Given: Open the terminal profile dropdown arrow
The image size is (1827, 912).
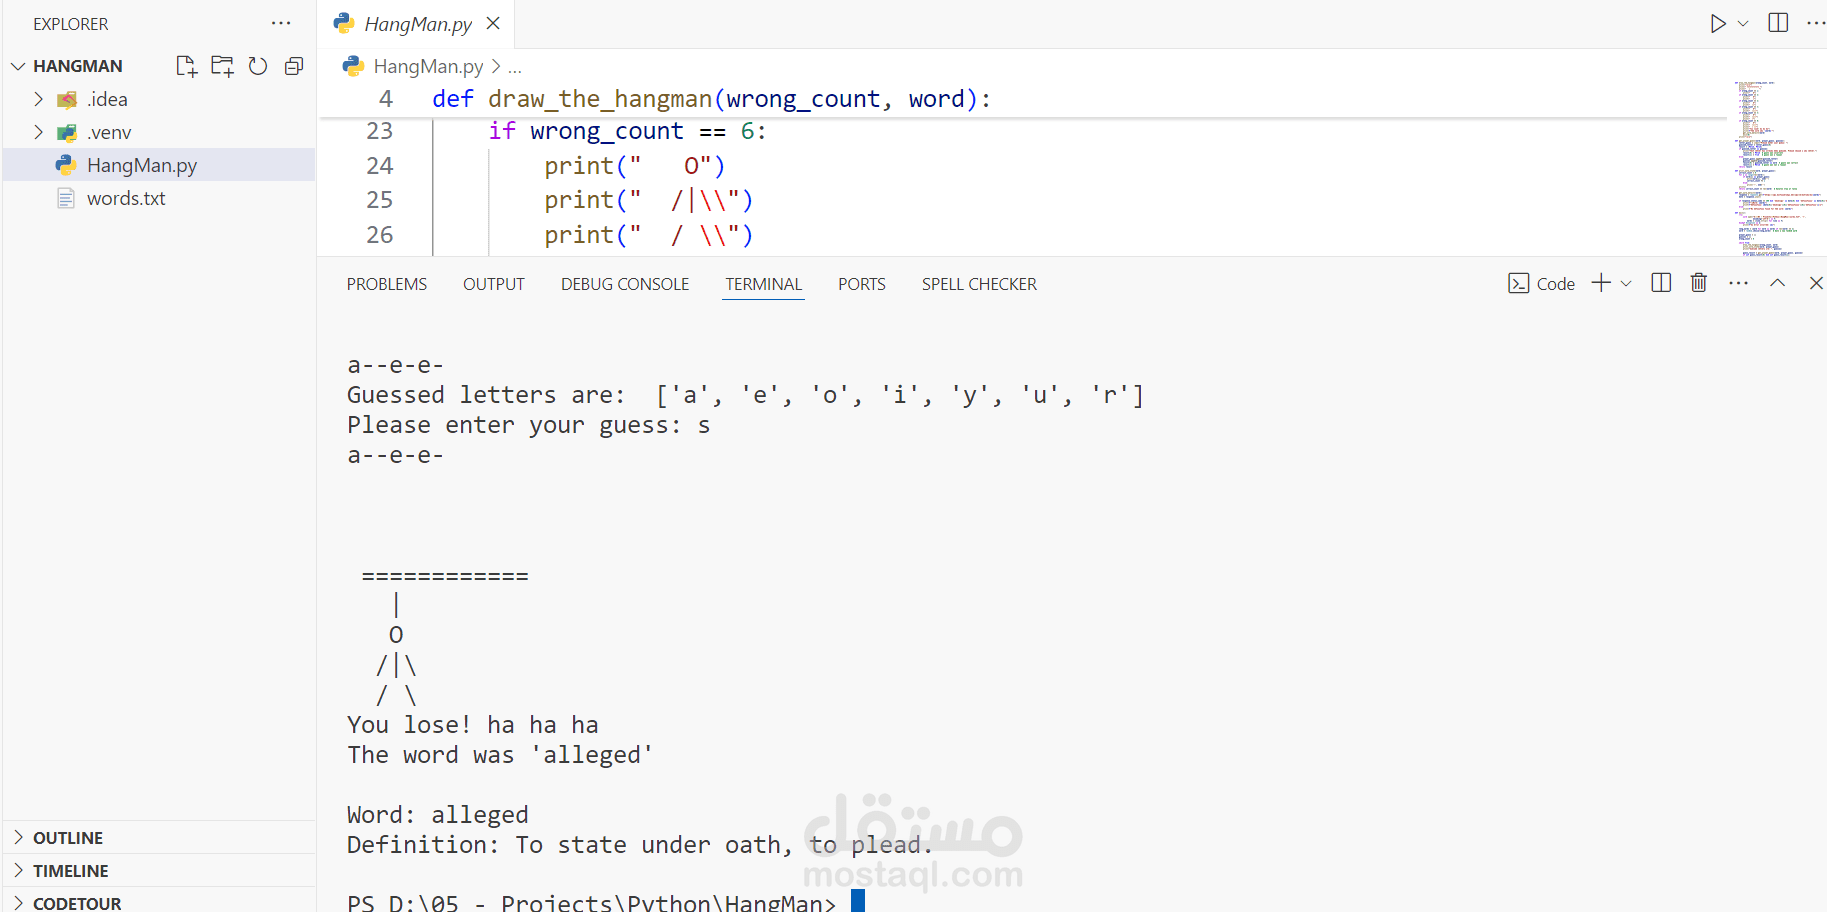Looking at the screenshot, I should (x=1625, y=283).
